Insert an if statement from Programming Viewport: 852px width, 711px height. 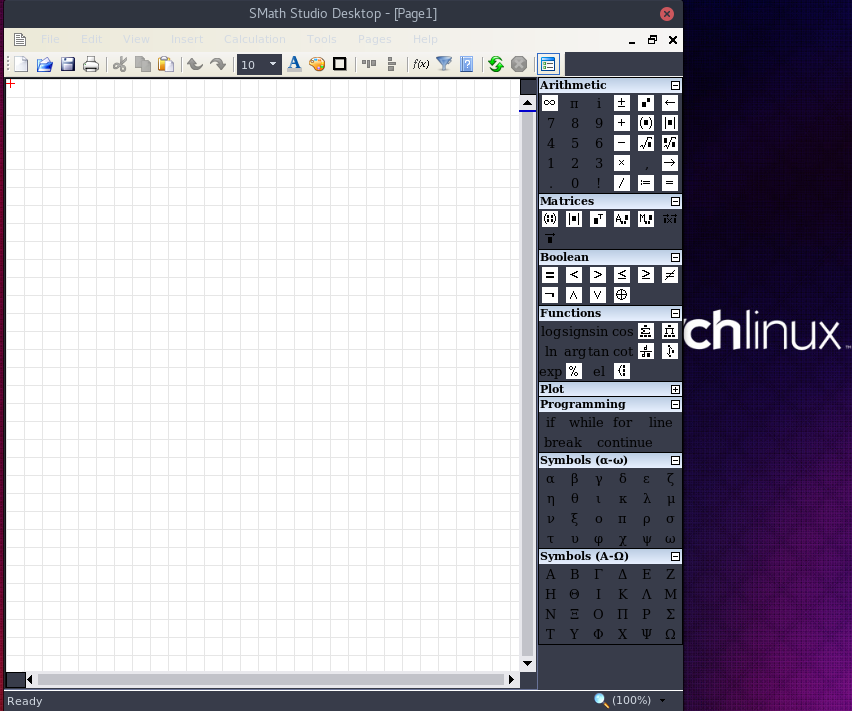coord(550,422)
